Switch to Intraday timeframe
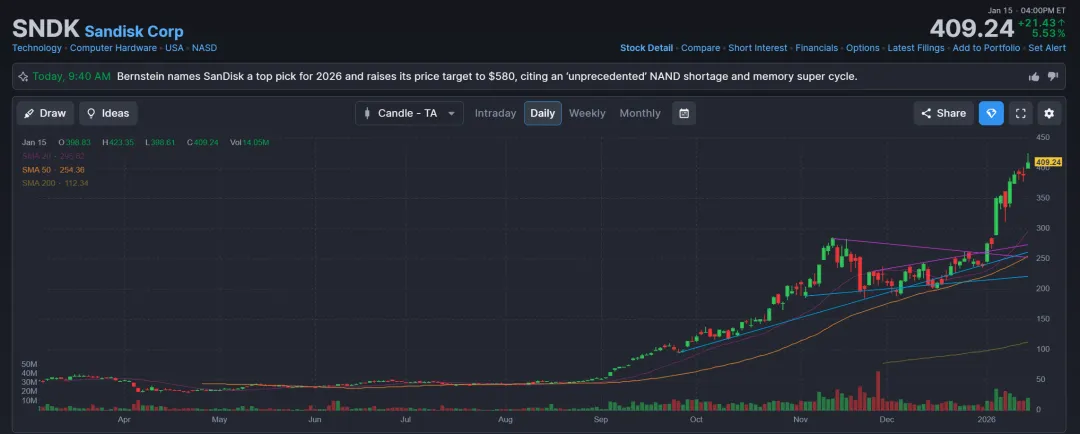Screen dimensions: 1080x434 point(495,114)
